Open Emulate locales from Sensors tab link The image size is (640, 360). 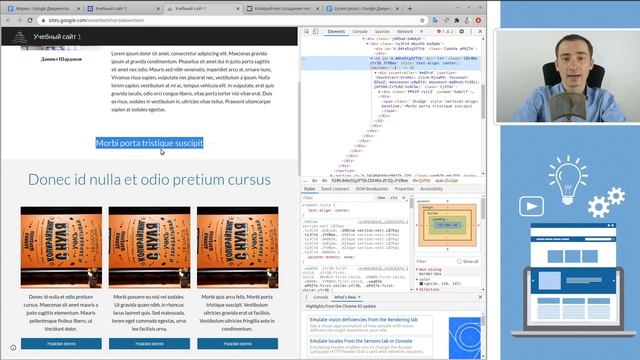[x=361, y=341]
